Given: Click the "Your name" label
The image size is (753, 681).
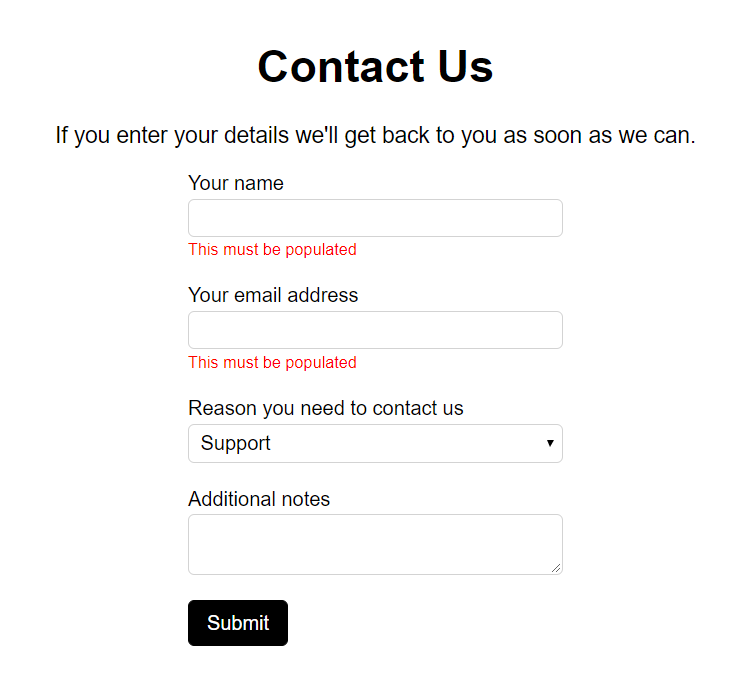Looking at the screenshot, I should pyautogui.click(x=236, y=183).
